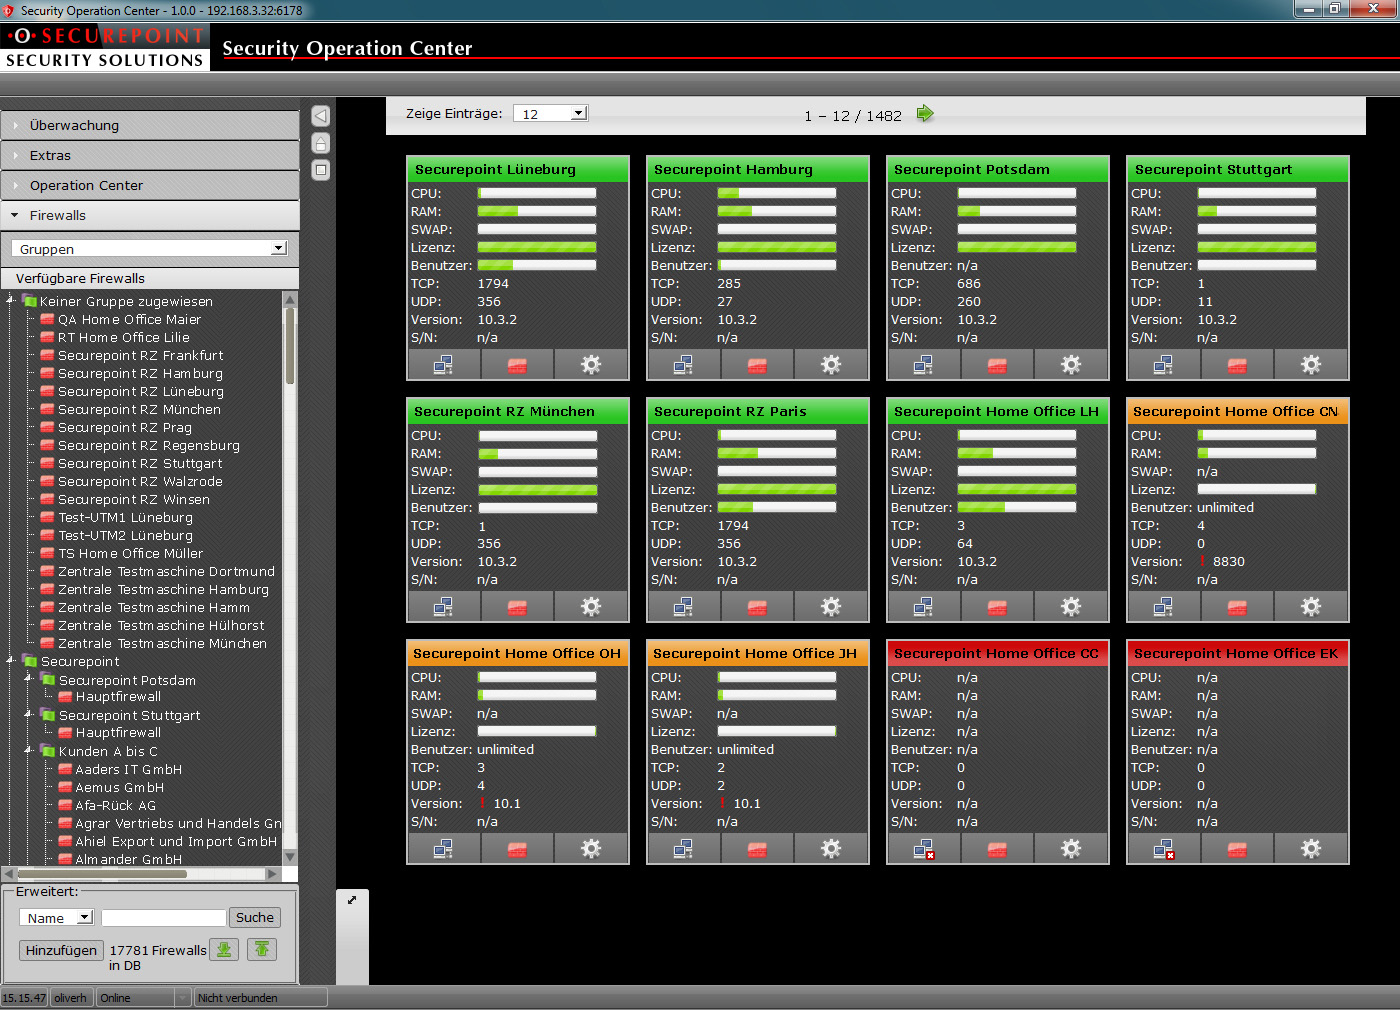
Task: Open settings gear for Securepoint Potsdam
Action: [1071, 365]
